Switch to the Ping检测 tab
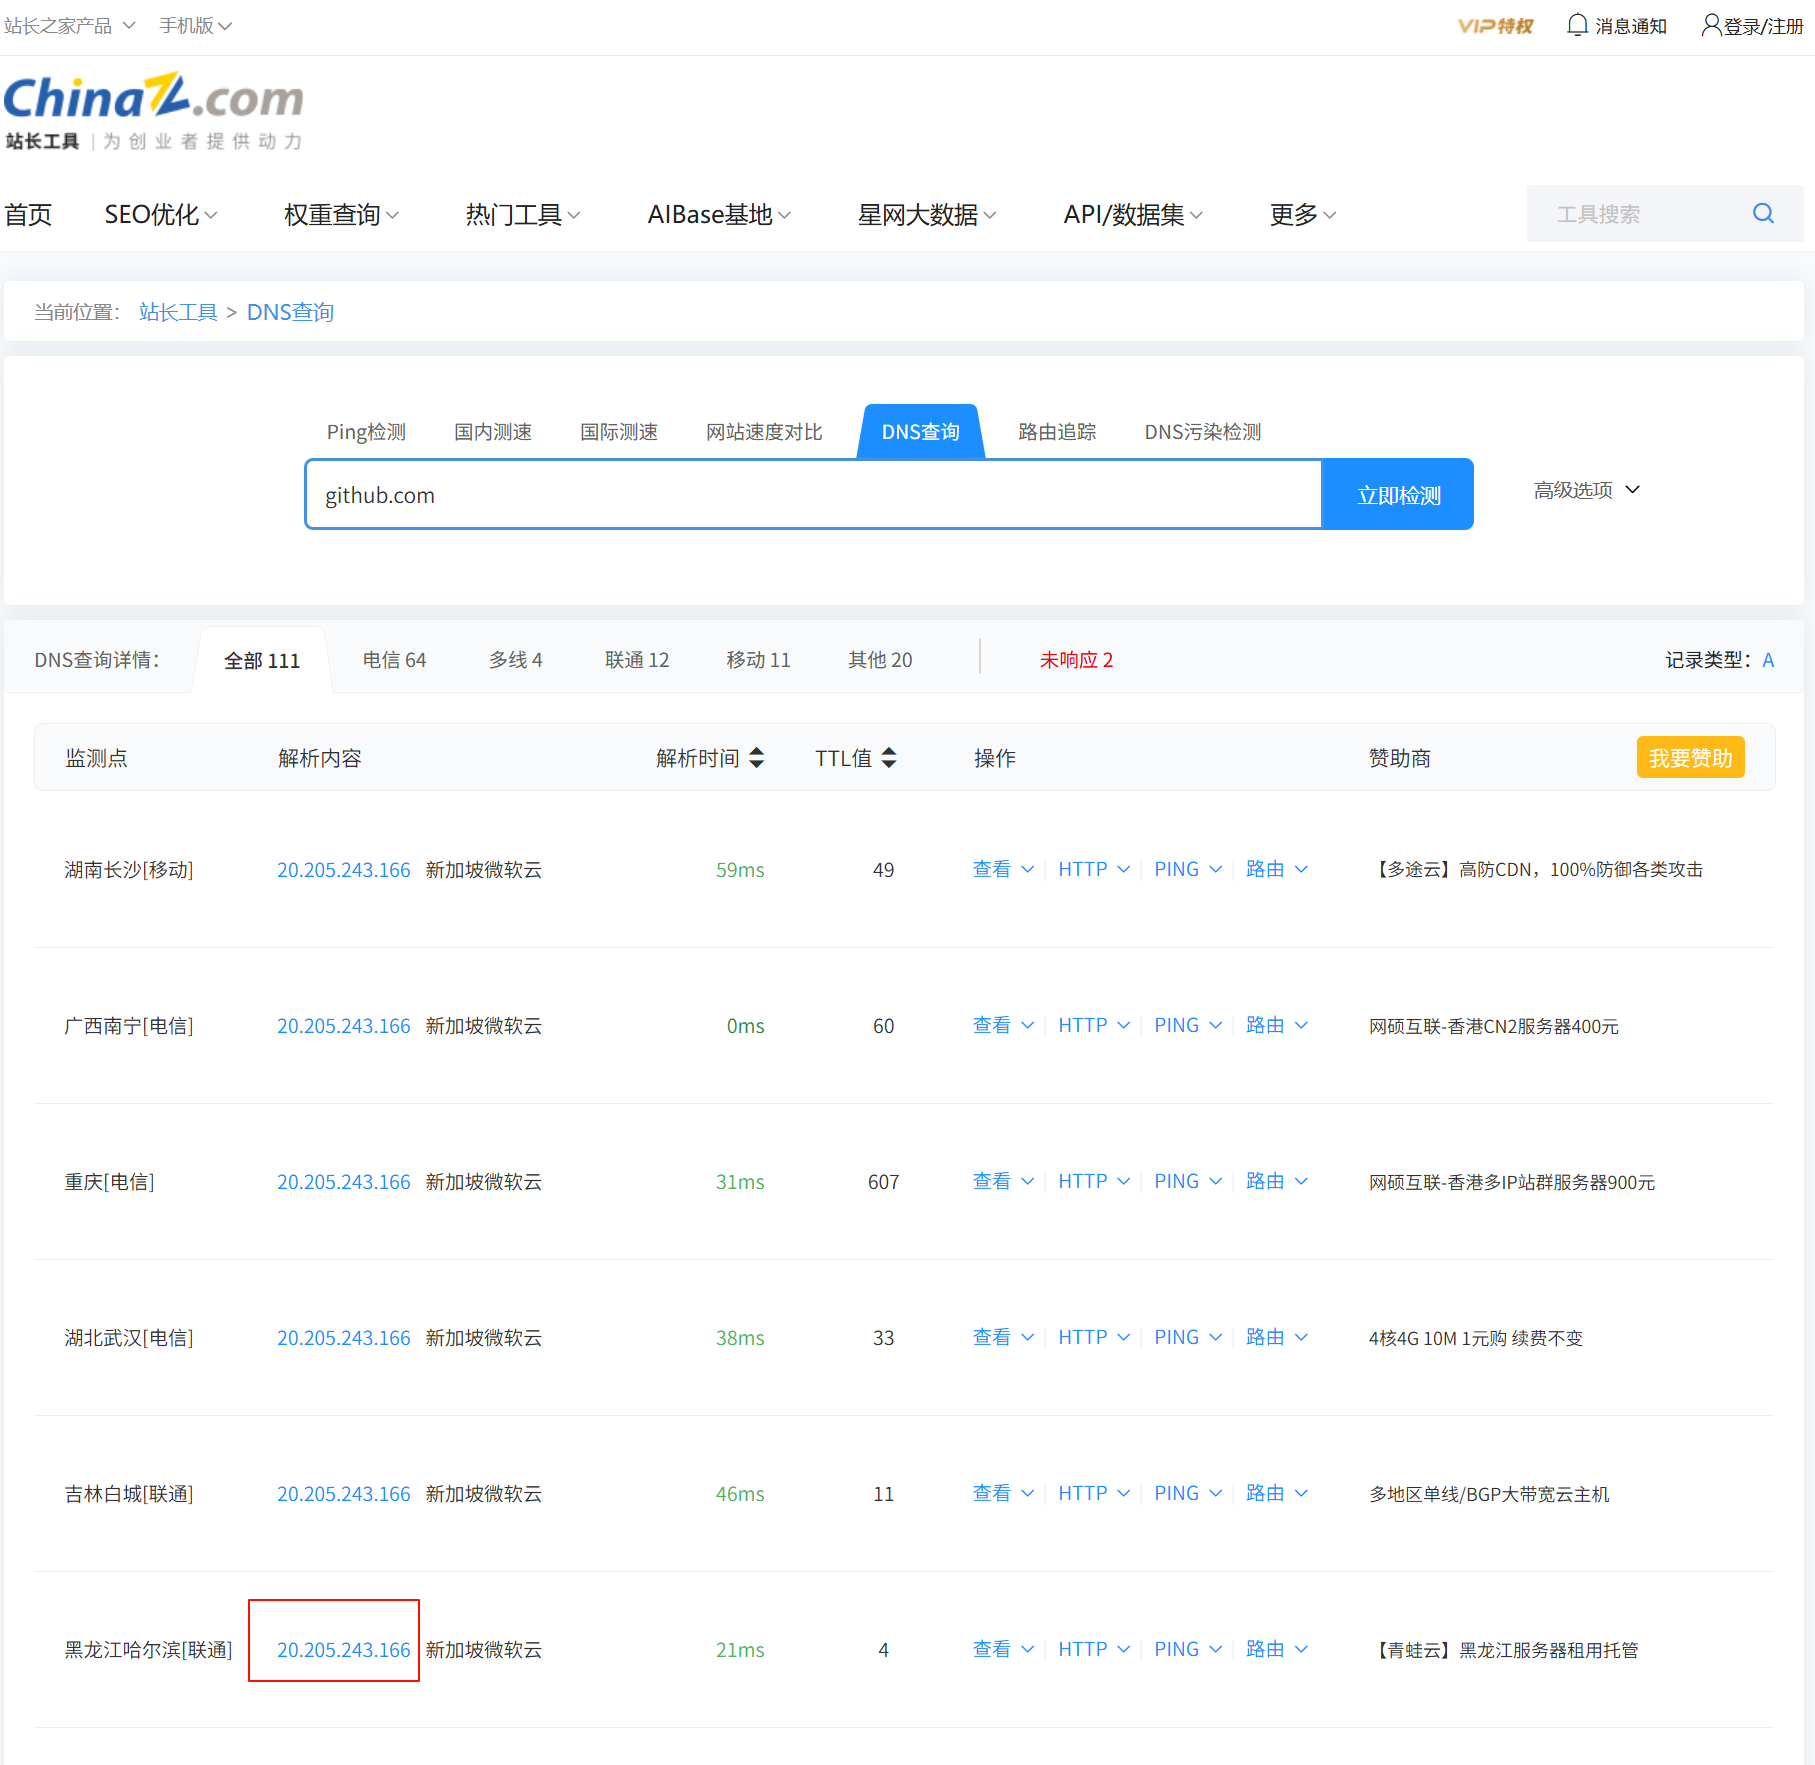 pos(366,432)
